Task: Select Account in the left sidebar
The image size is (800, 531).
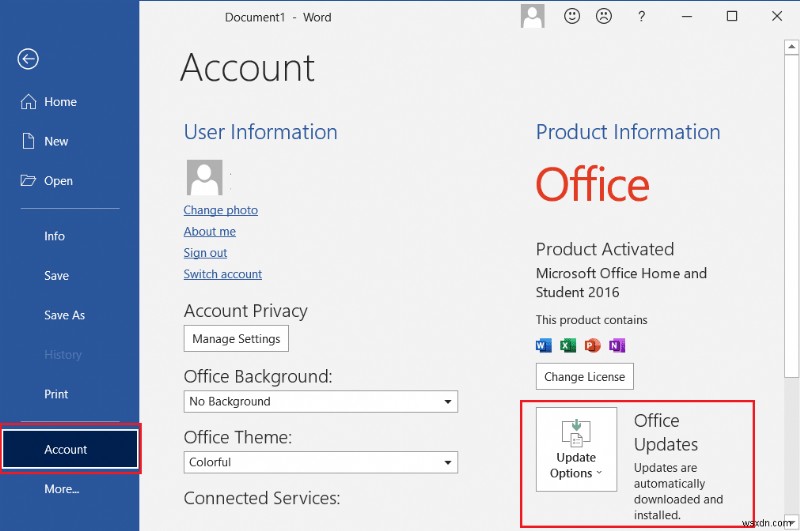Action: 70,449
